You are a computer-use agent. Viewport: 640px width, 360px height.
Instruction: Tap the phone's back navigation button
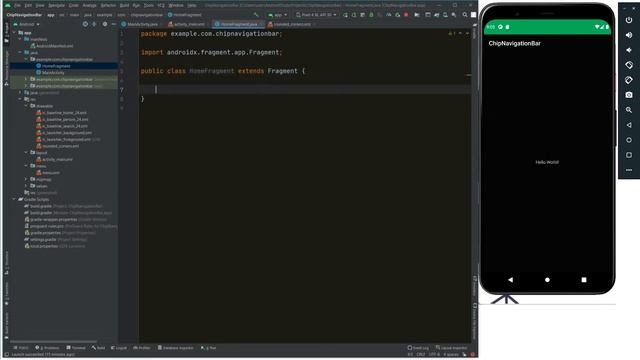510,280
